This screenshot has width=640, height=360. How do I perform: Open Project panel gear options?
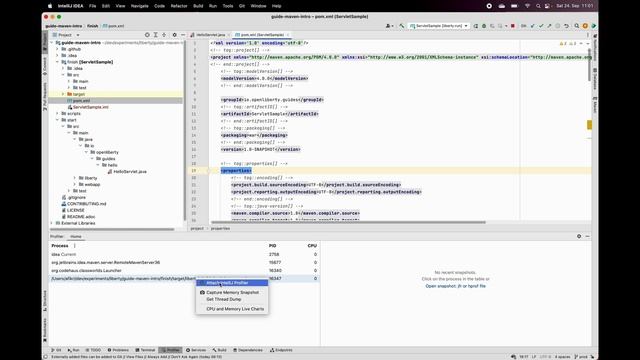174,35
